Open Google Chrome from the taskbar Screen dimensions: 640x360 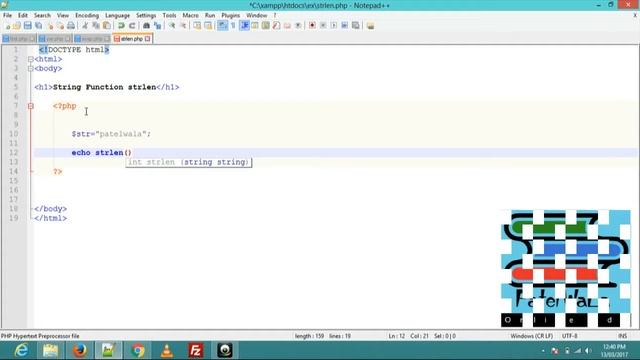pos(138,351)
